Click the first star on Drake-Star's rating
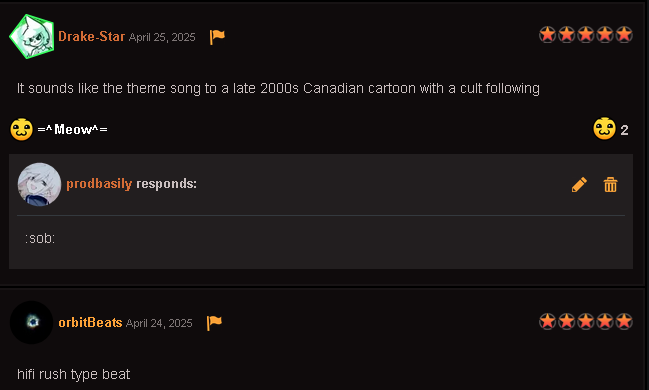The image size is (649, 390). pos(548,34)
